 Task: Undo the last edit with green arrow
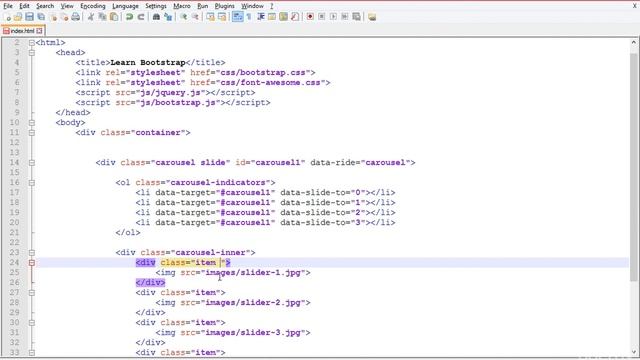click(x=129, y=17)
